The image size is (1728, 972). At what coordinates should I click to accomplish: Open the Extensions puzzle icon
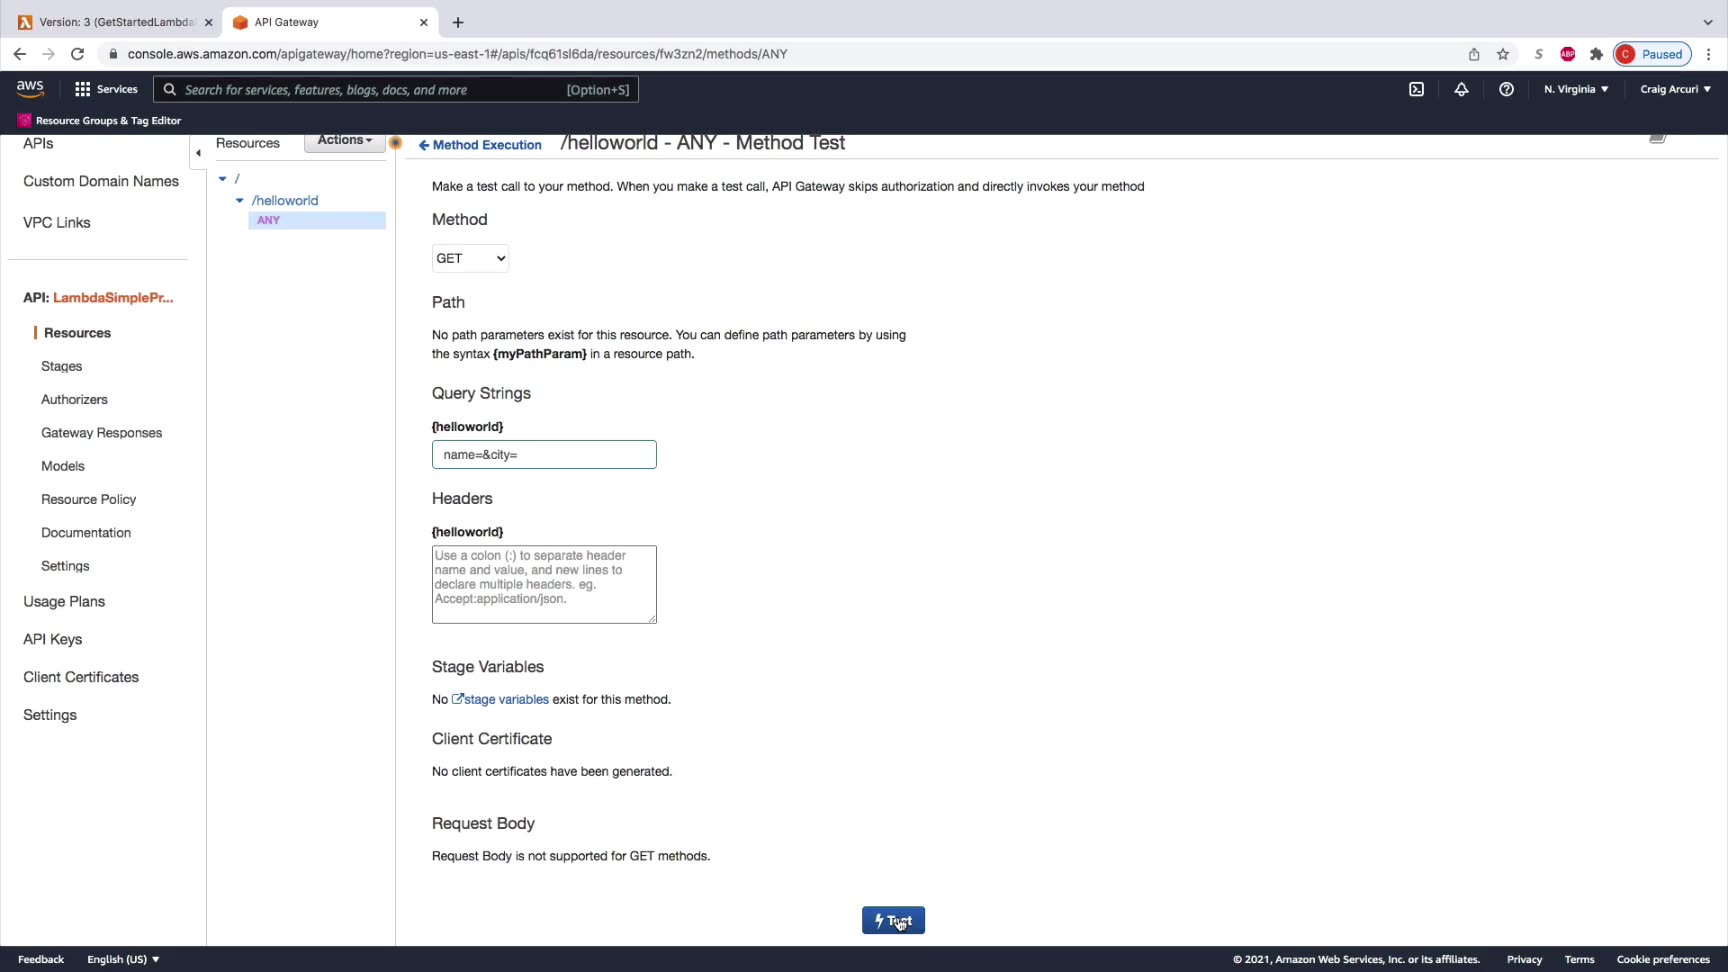tap(1596, 54)
